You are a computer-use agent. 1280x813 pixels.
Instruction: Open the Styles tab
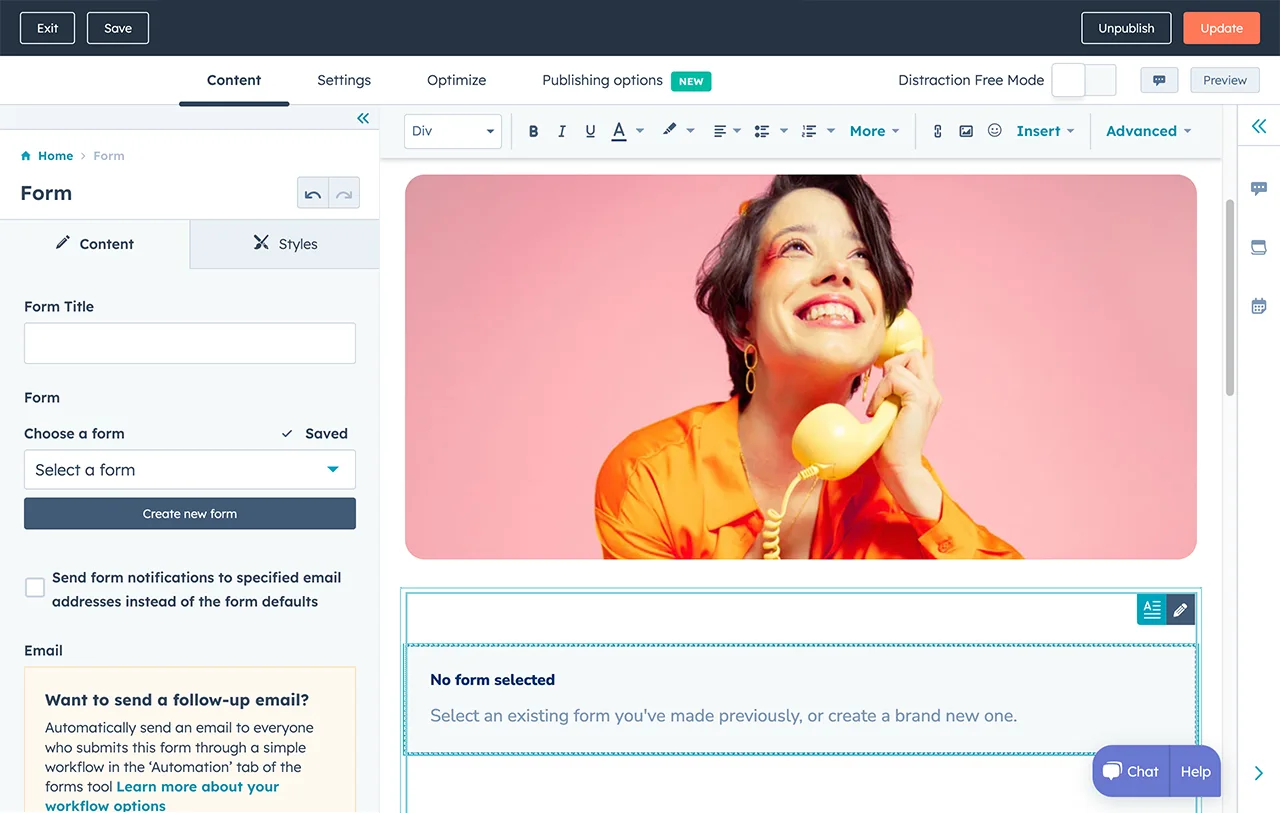tap(284, 243)
